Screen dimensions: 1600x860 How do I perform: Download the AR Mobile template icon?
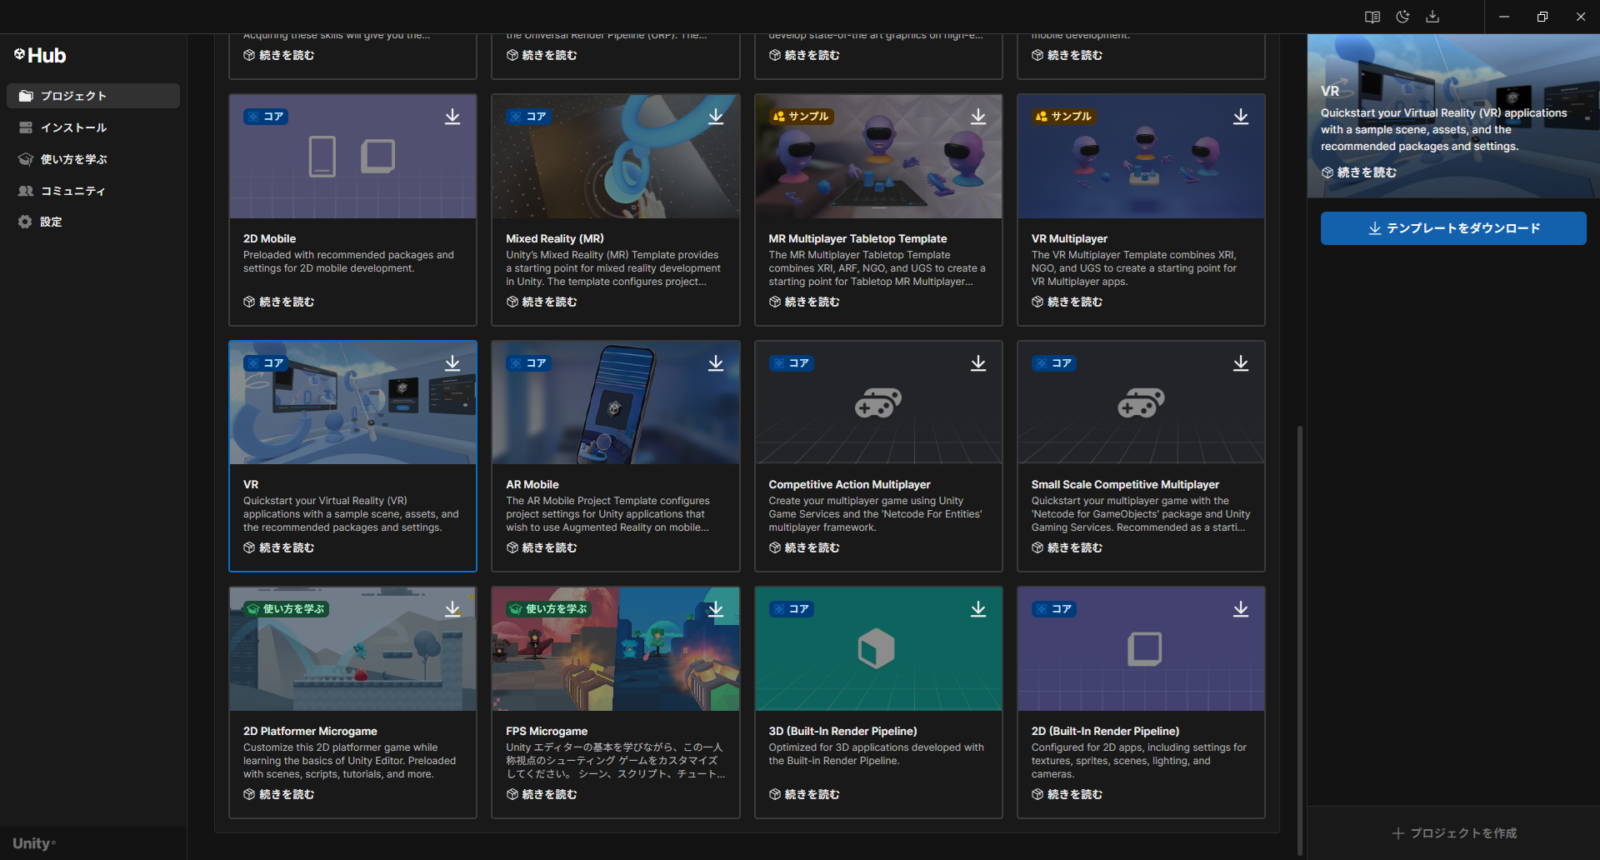tap(716, 363)
